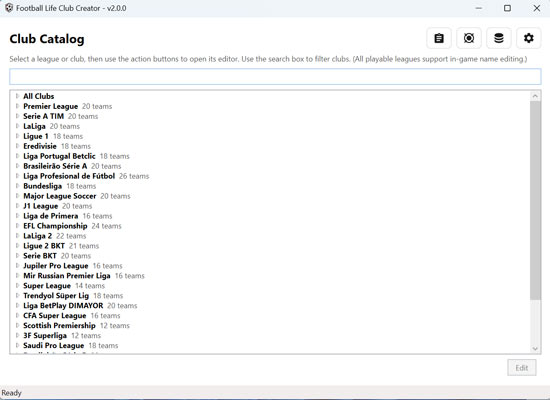This screenshot has width=550, height=400.
Task: Open the clipboard icon in the top toolbar
Action: point(439,38)
